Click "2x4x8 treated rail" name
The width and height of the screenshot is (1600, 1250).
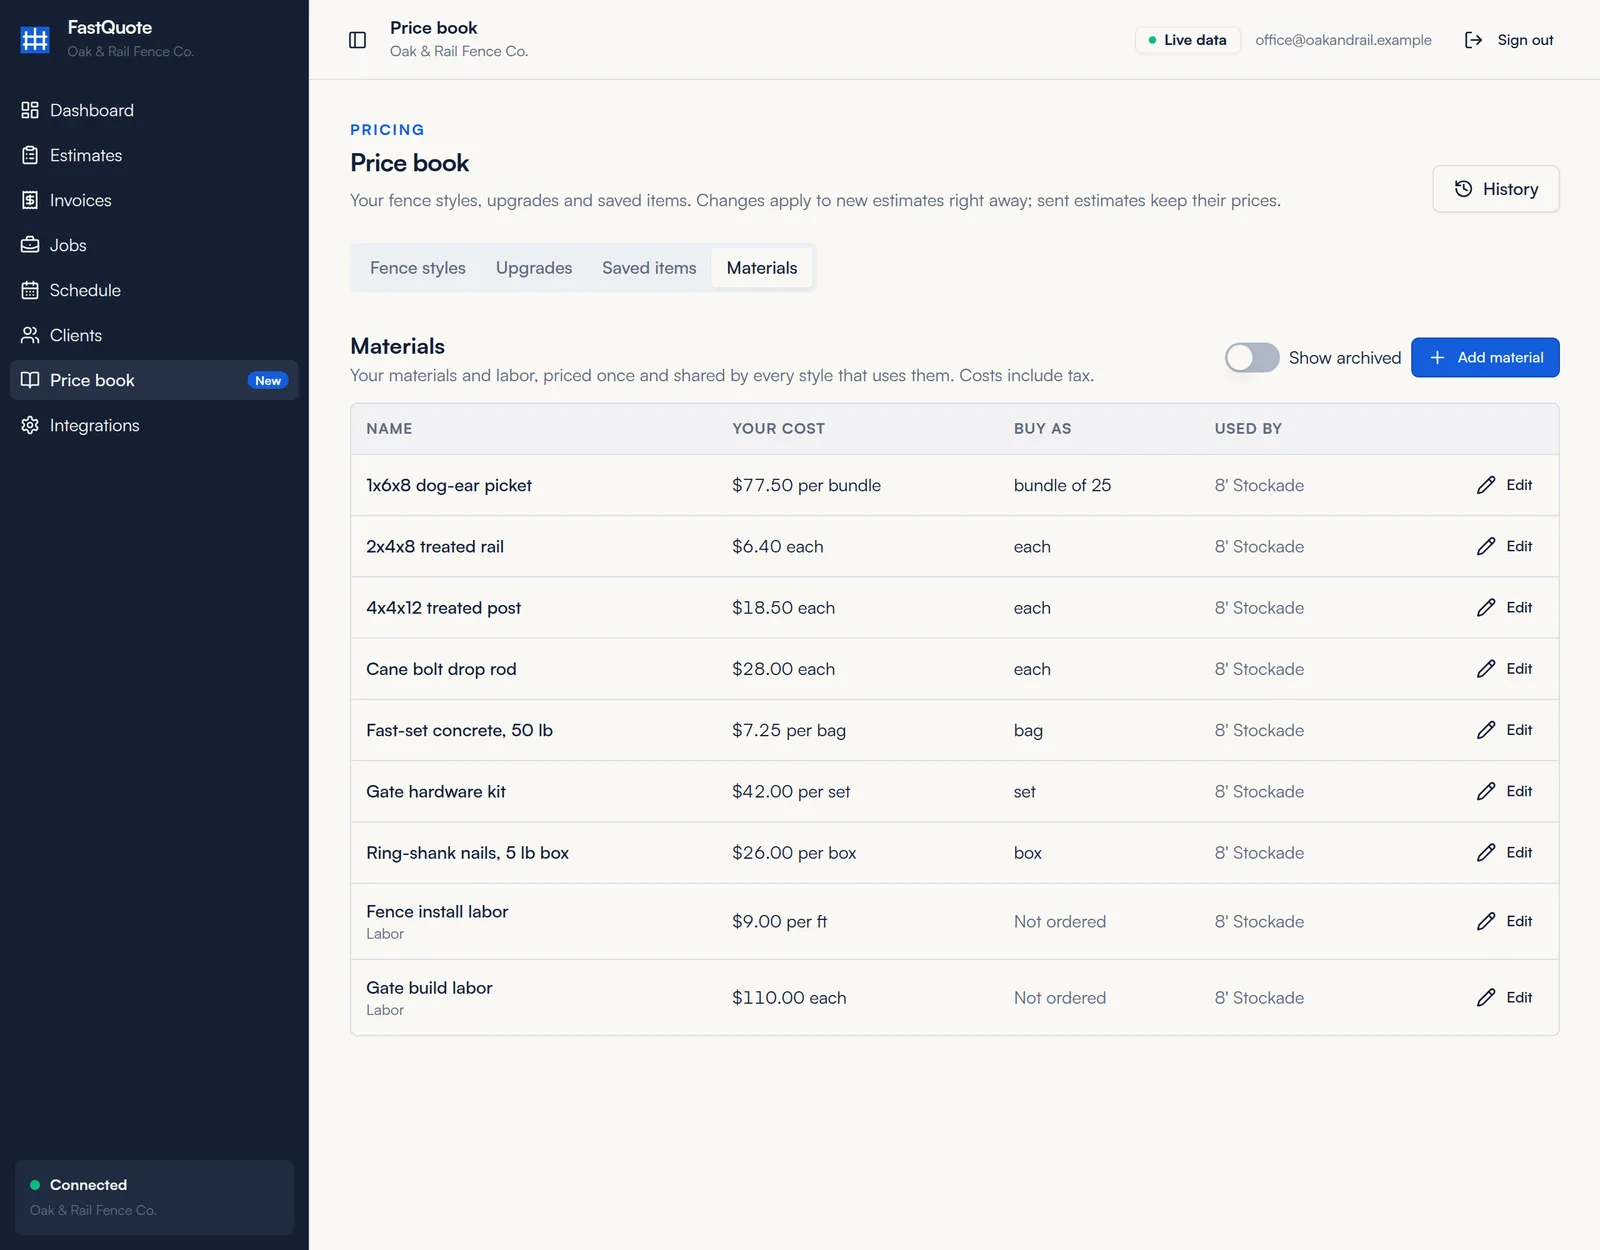pos(435,546)
